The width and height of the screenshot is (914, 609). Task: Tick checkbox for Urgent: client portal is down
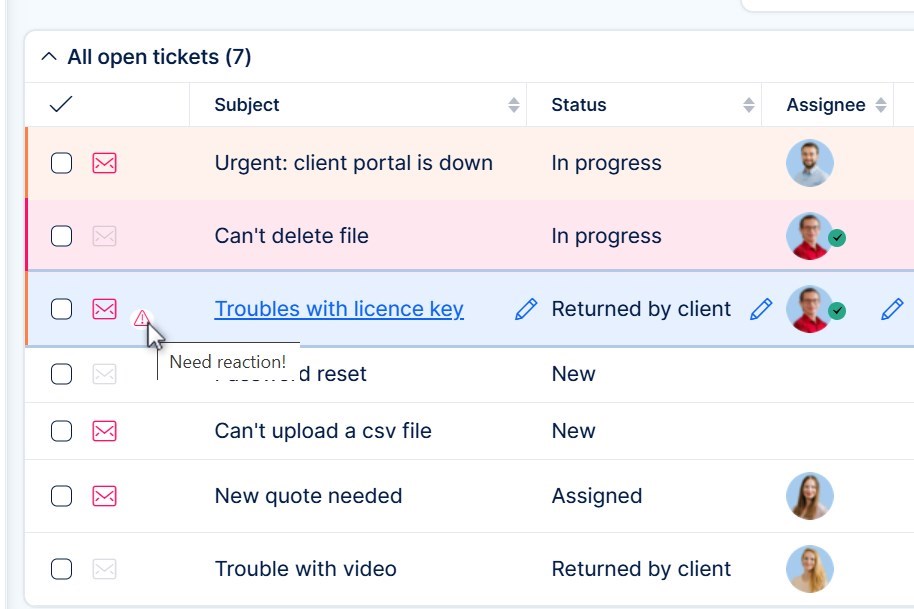(61, 163)
